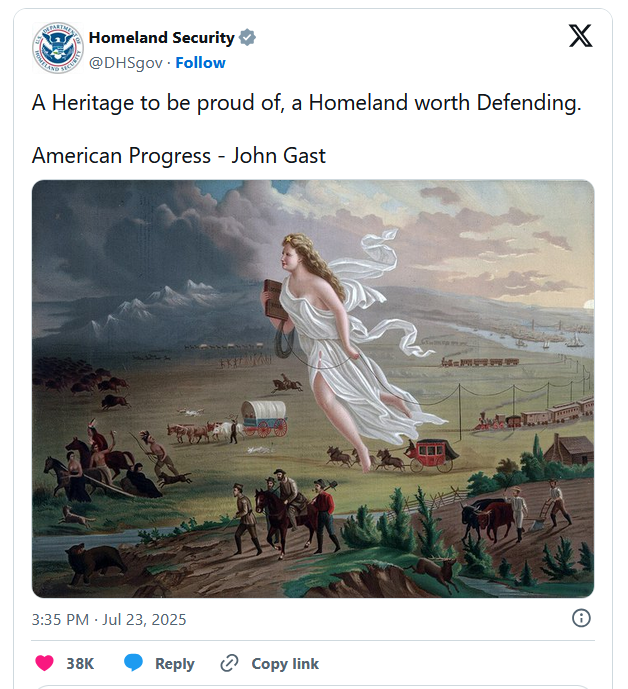This screenshot has height=689, width=628.
Task: Open the 3:35 PM · Jul 23, 2025 timestamp
Action: click(109, 620)
